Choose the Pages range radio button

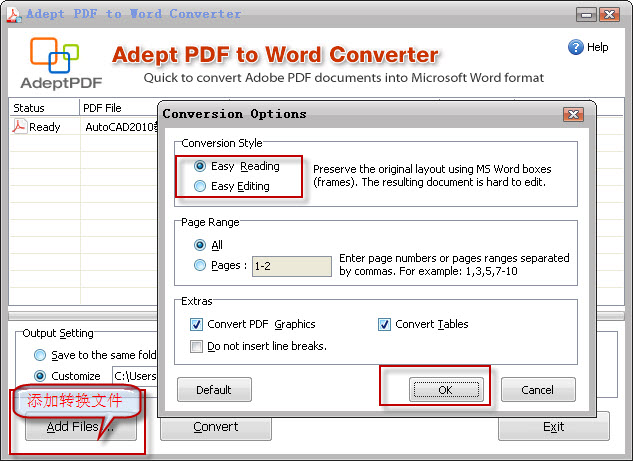pos(200,265)
